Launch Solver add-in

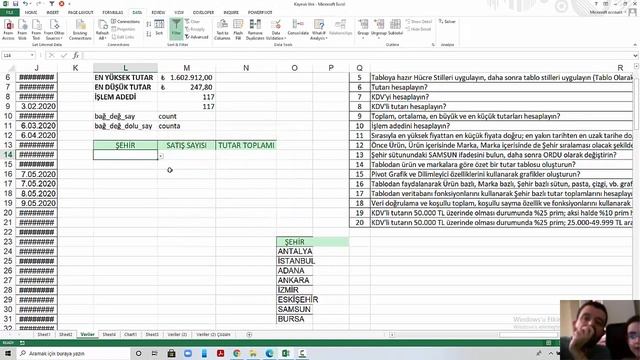(447, 21)
